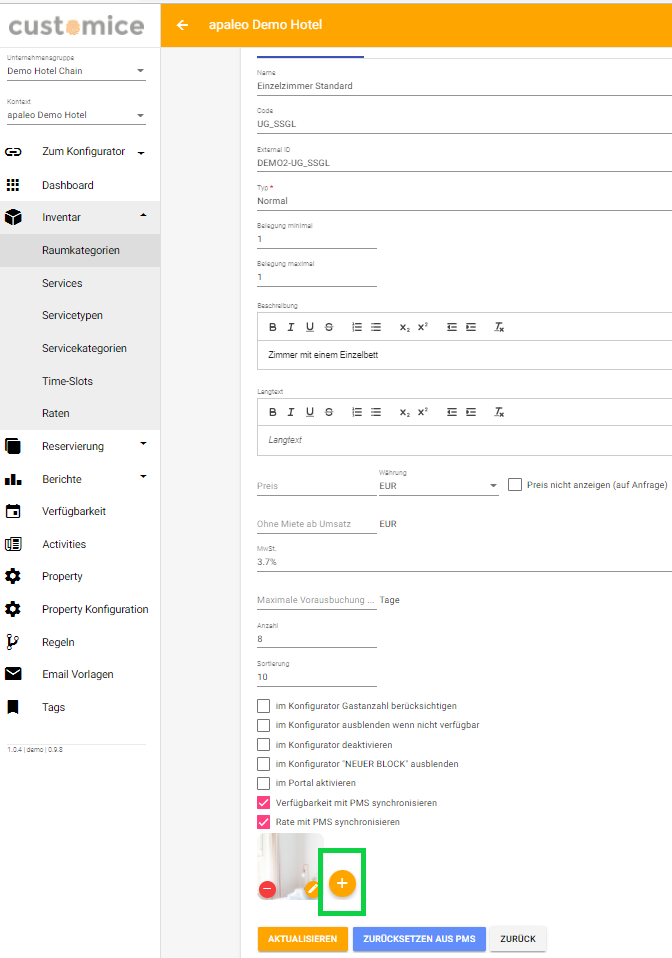Check 'im Konfigurator NEUER BLOCK ausblenden'
This screenshot has width=672, height=958.
(263, 764)
